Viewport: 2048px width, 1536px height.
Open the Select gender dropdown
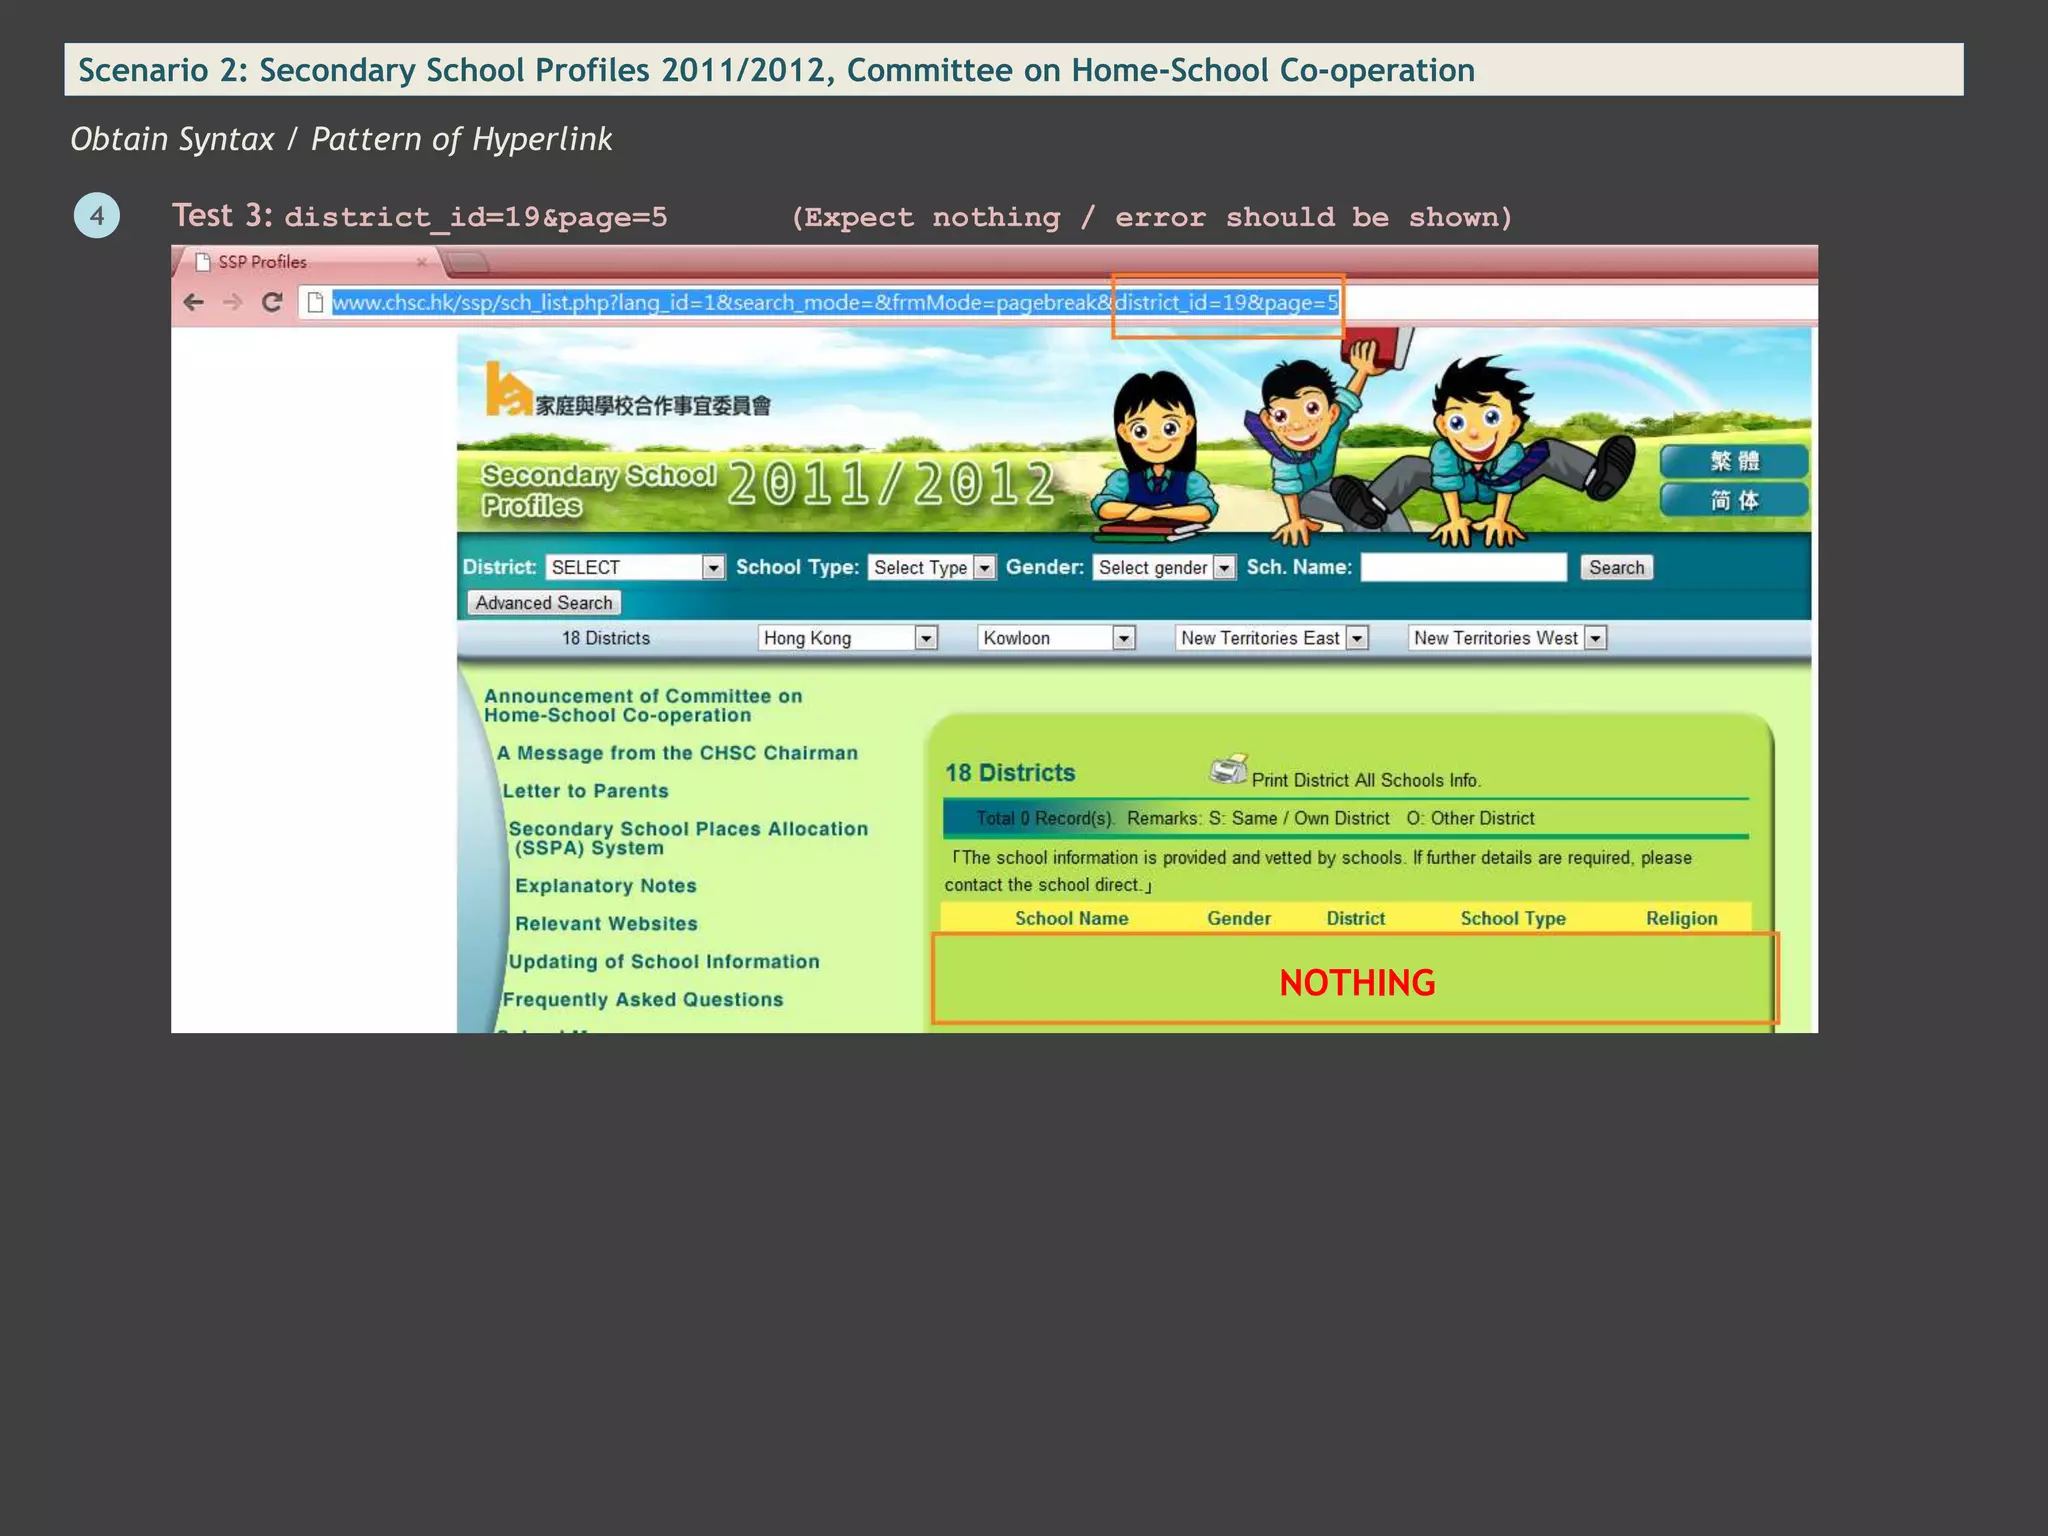(1164, 567)
